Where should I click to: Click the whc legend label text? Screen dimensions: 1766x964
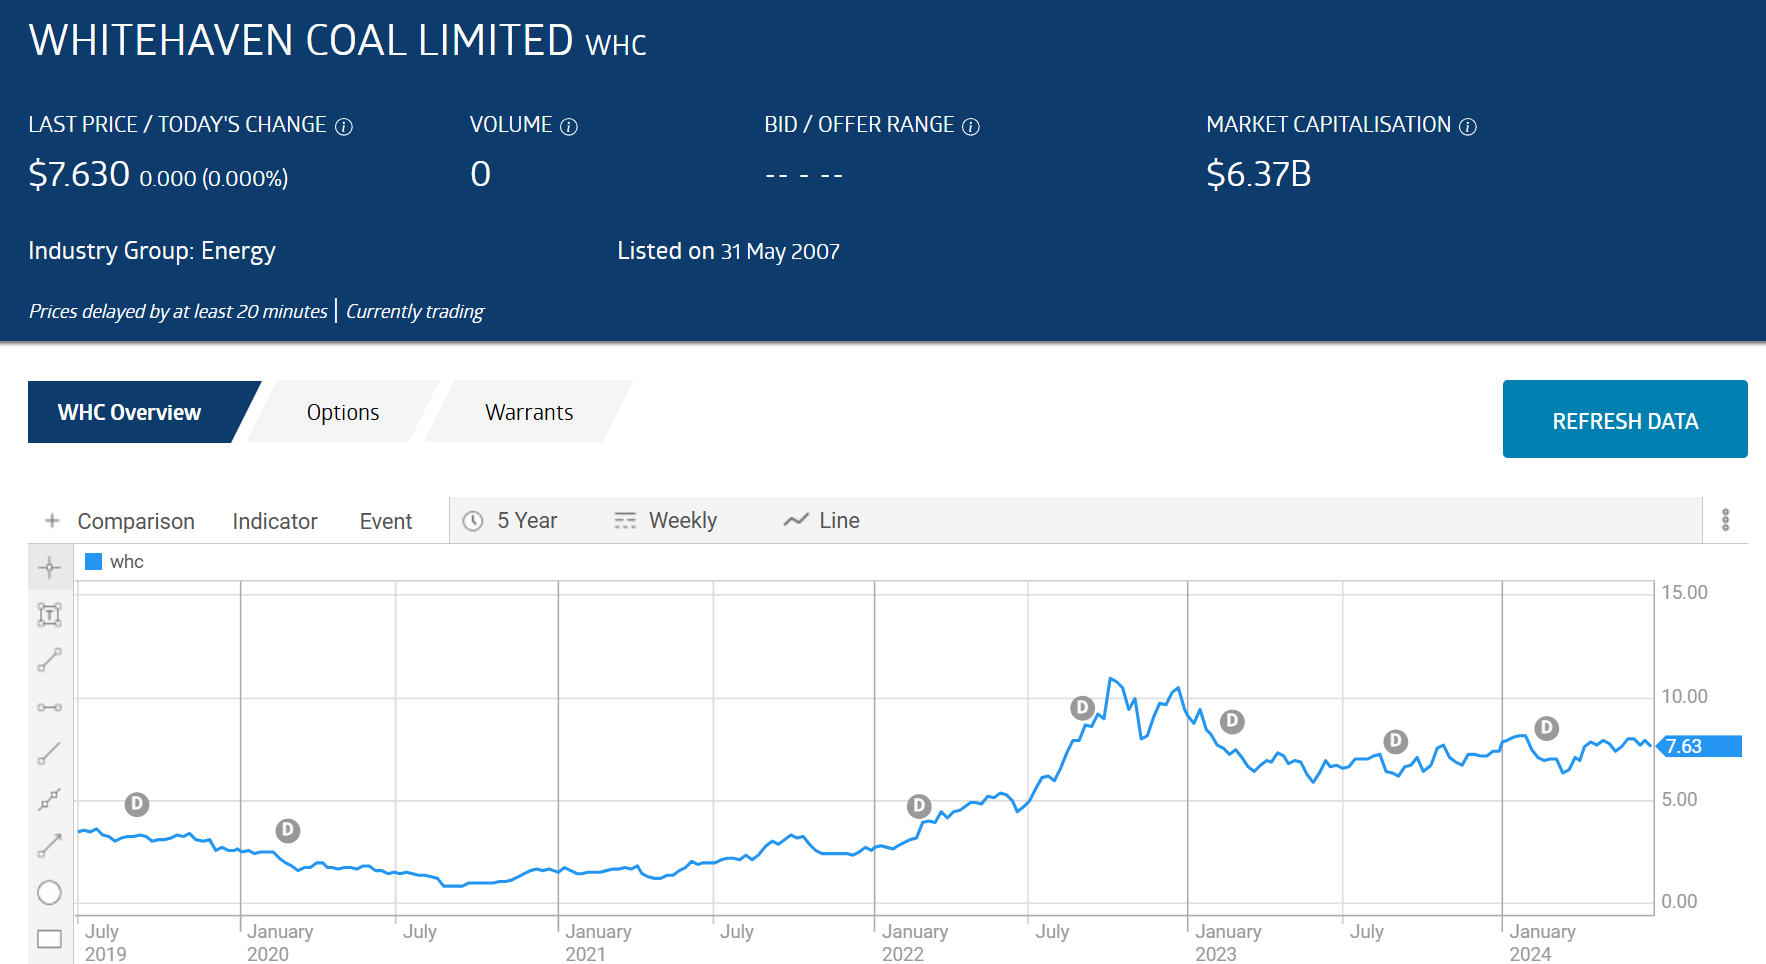pos(127,562)
